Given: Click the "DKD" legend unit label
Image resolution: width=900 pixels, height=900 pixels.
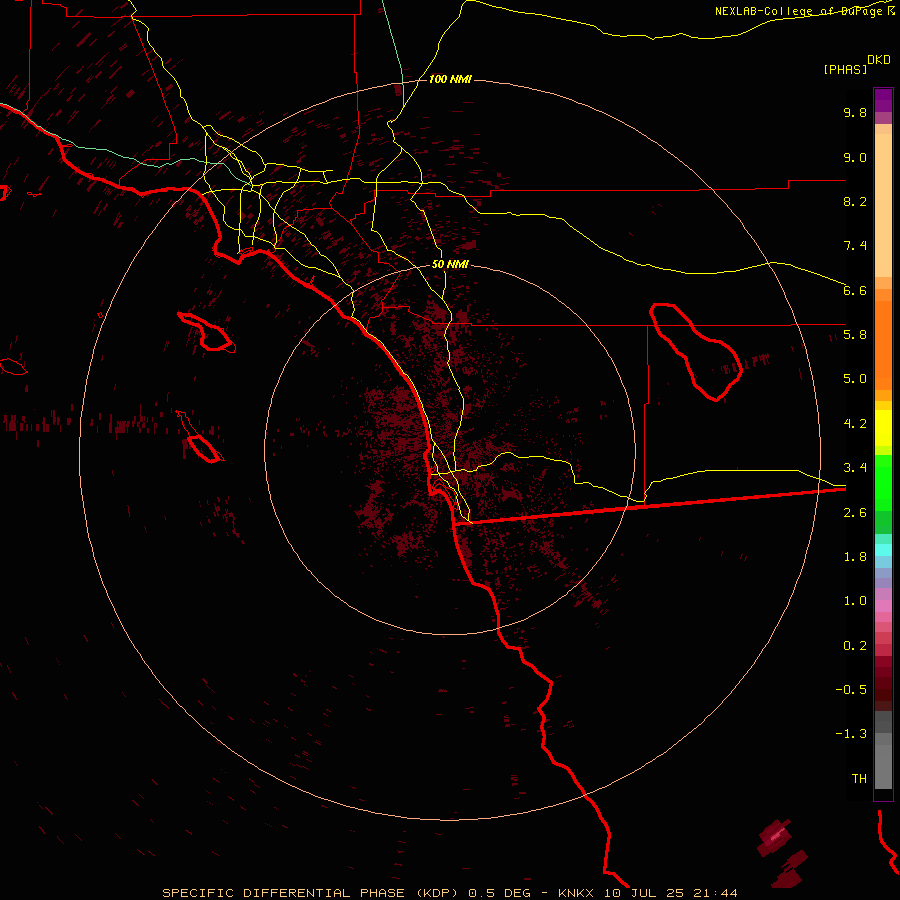Looking at the screenshot, I should point(879,59).
